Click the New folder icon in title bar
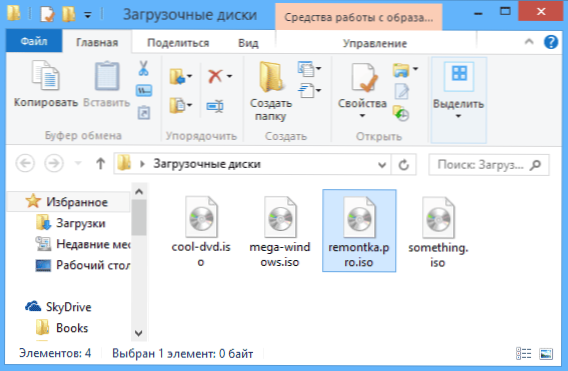568x371 pixels. (68, 14)
